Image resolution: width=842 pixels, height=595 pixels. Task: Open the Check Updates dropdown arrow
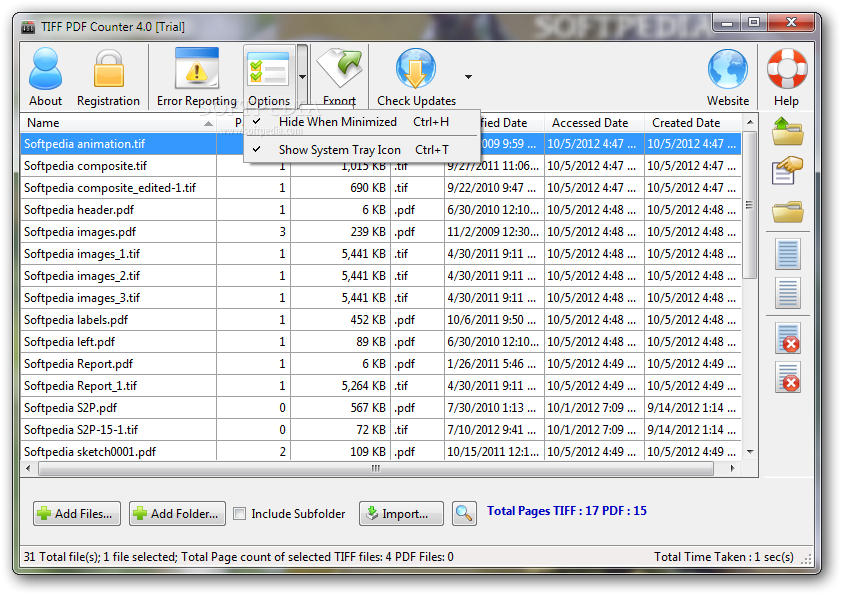coord(468,77)
